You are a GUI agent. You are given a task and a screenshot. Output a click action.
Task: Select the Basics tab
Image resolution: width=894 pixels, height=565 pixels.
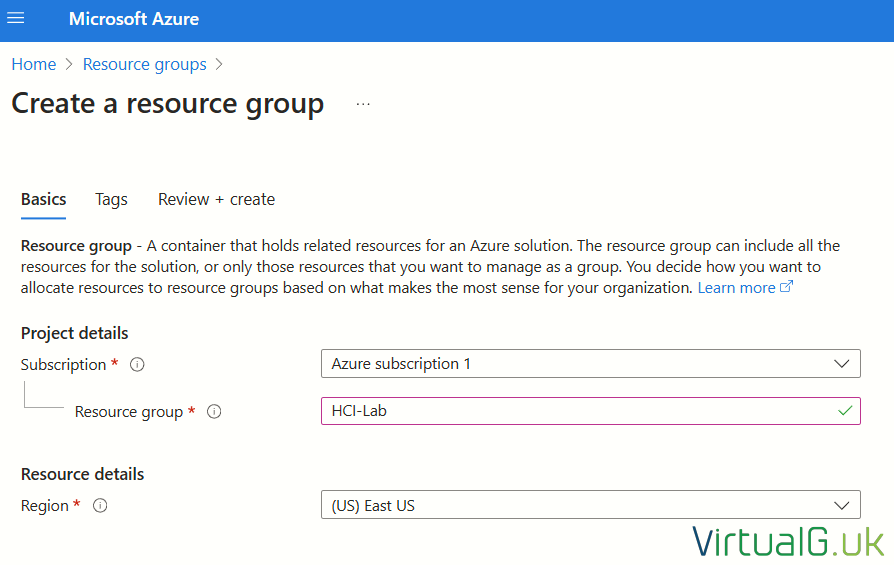click(x=43, y=200)
